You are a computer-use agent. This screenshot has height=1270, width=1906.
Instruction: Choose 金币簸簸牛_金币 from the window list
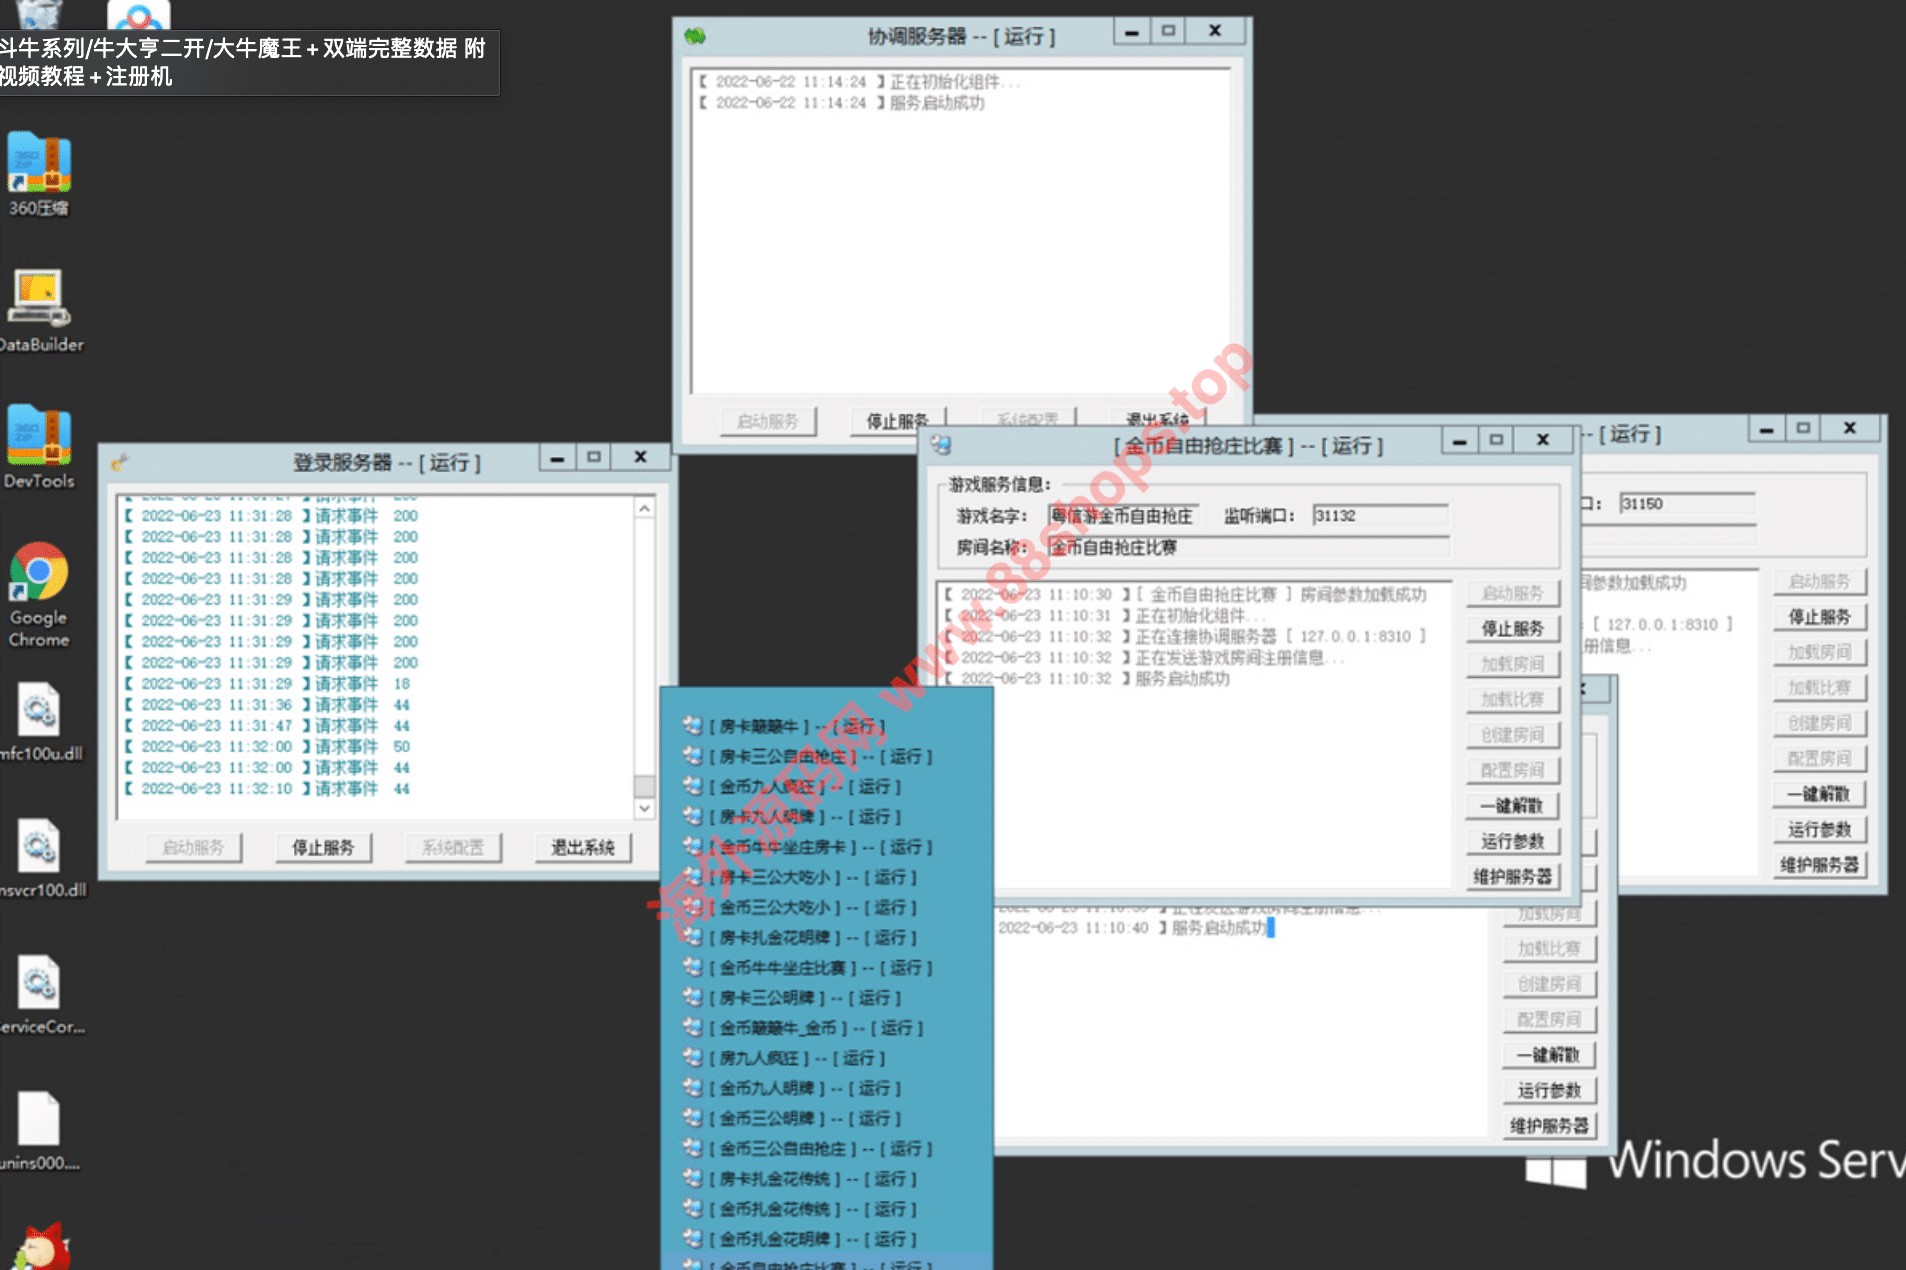coord(820,1028)
